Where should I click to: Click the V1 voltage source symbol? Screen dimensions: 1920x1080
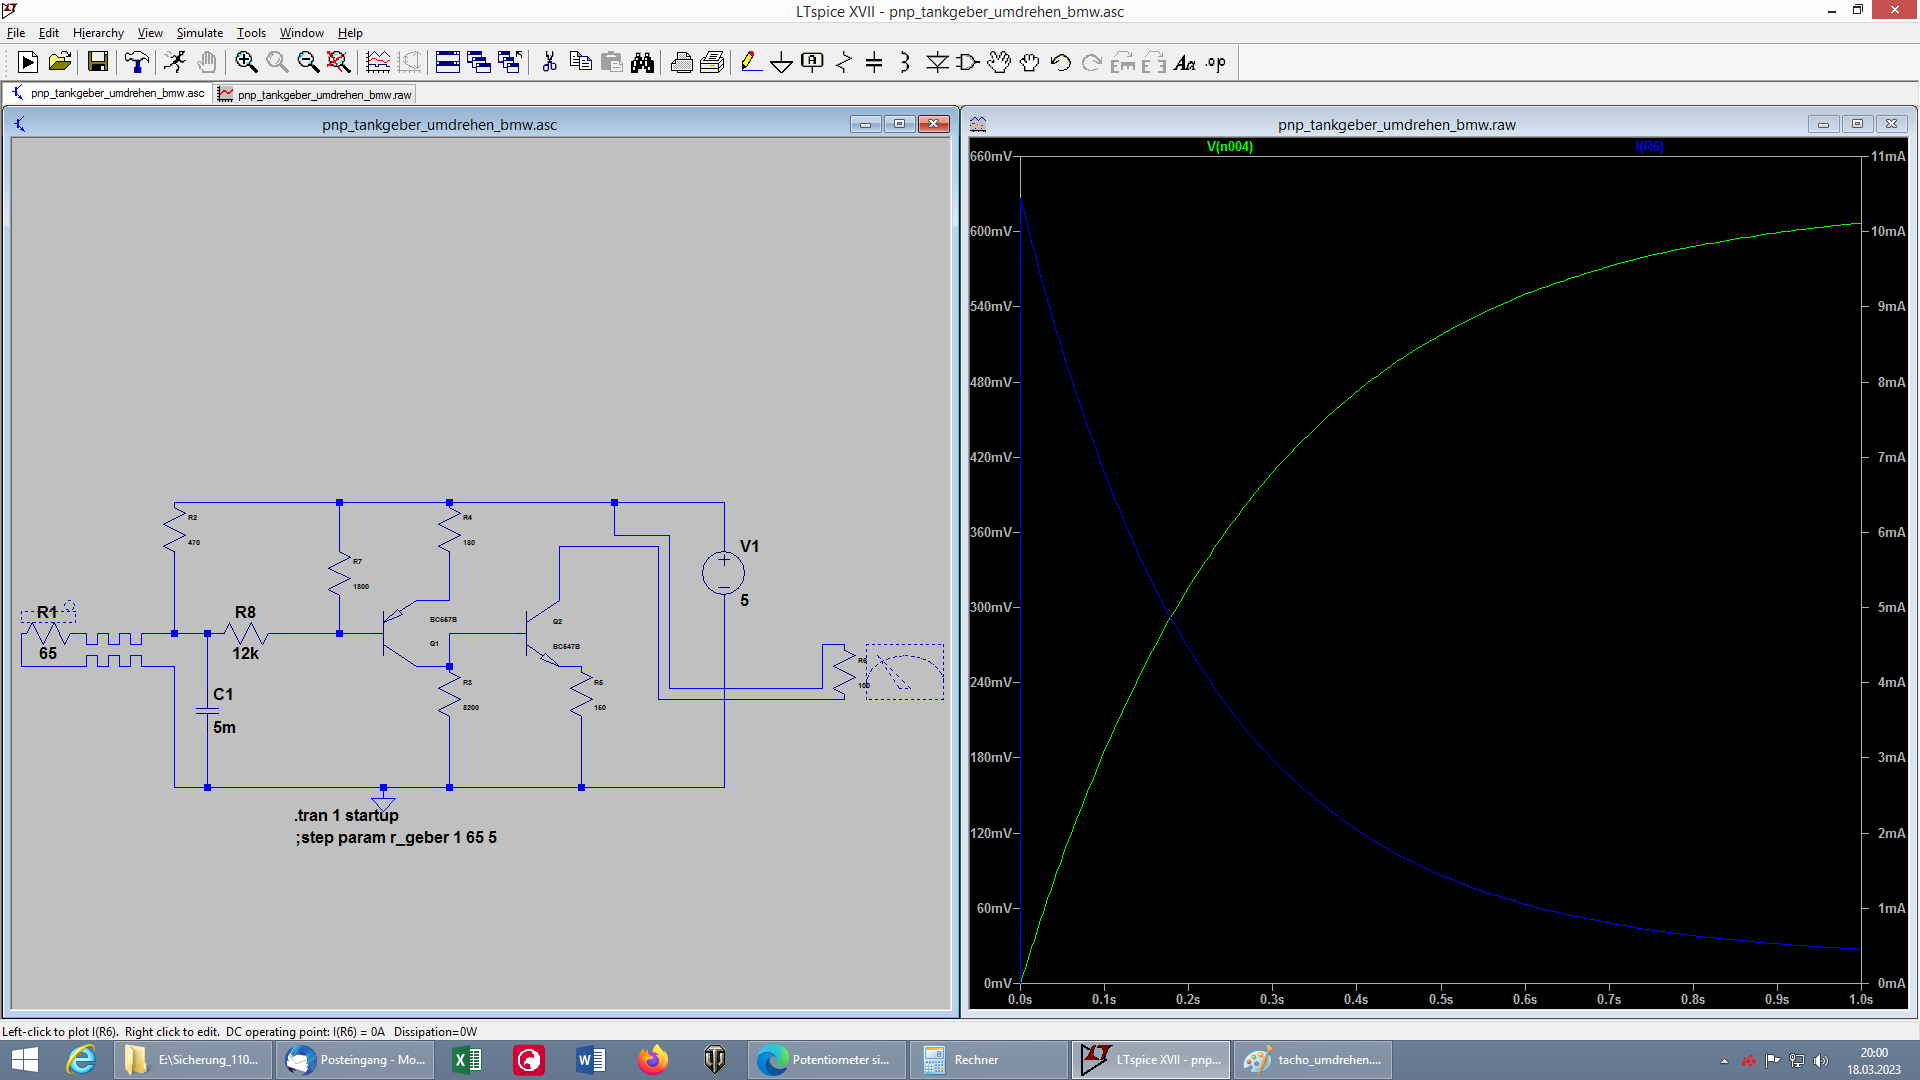(x=723, y=573)
